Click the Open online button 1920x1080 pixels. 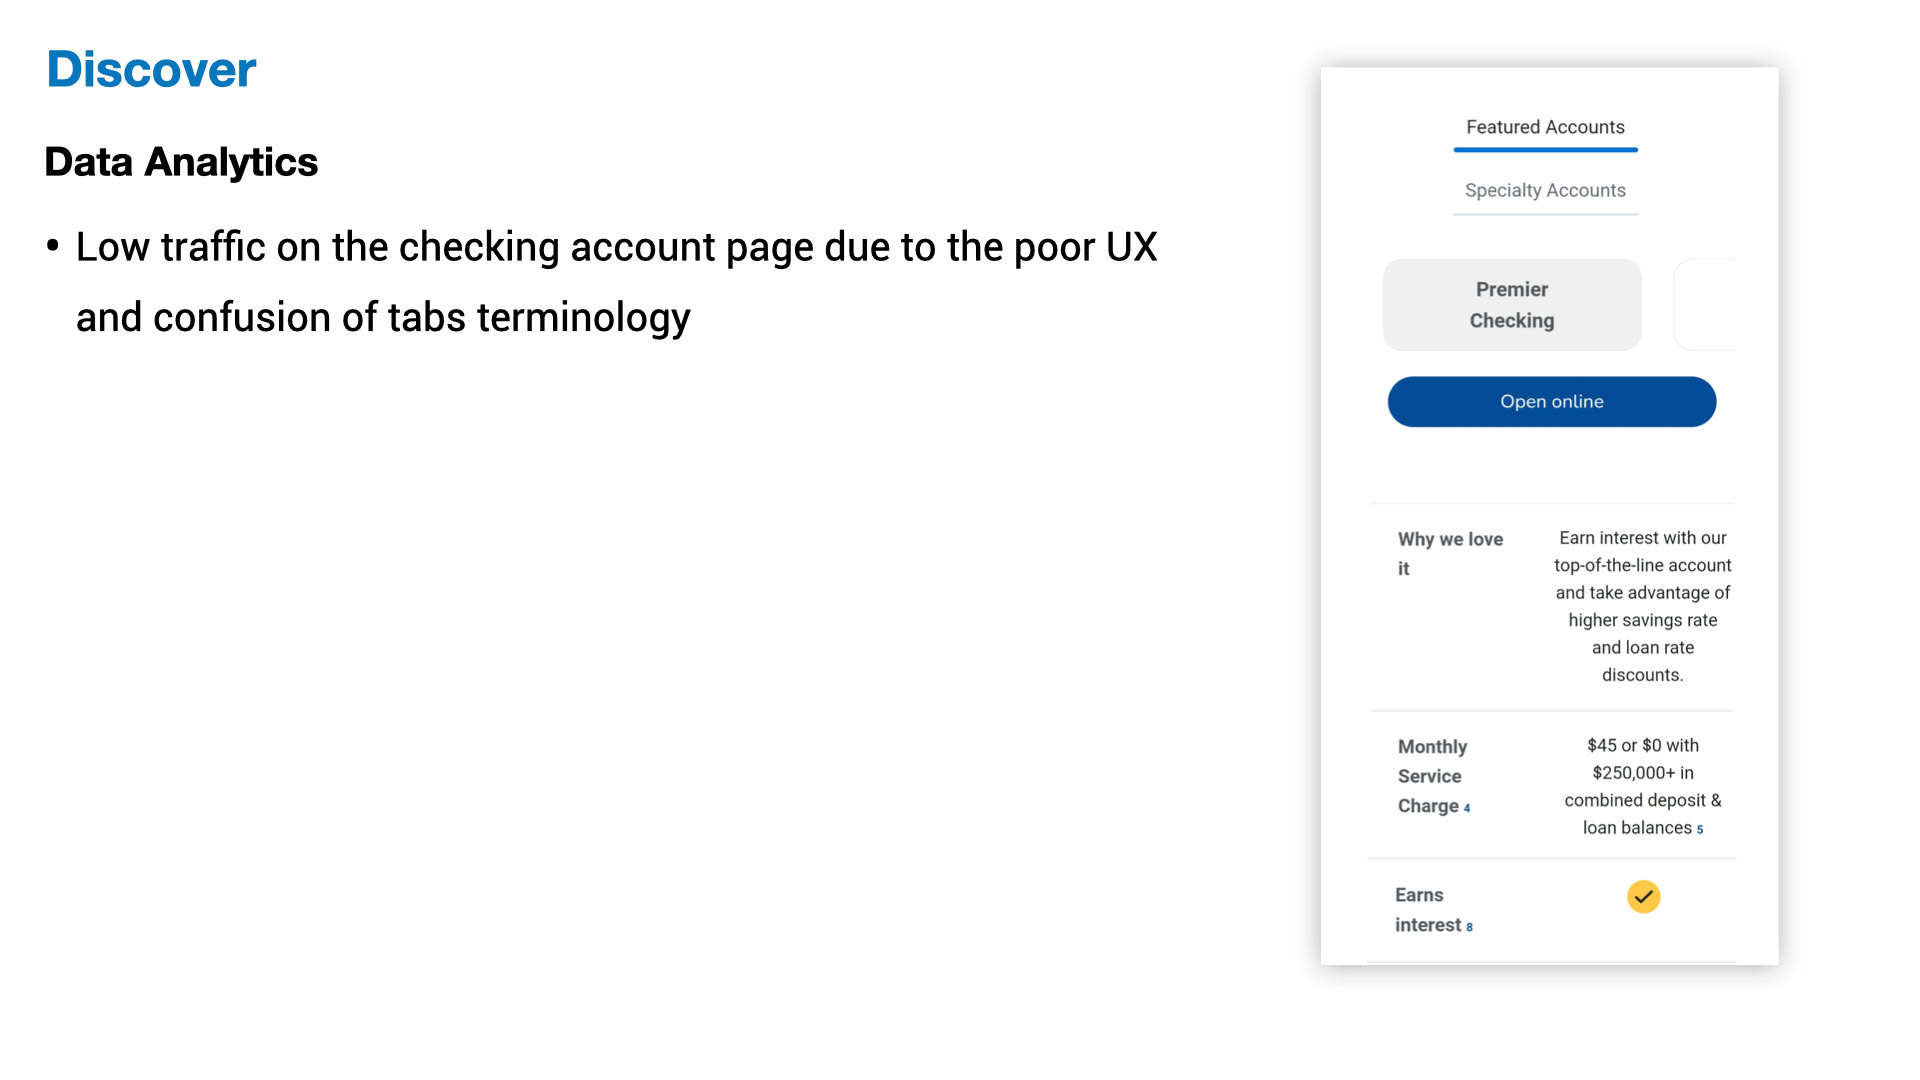click(x=1551, y=402)
